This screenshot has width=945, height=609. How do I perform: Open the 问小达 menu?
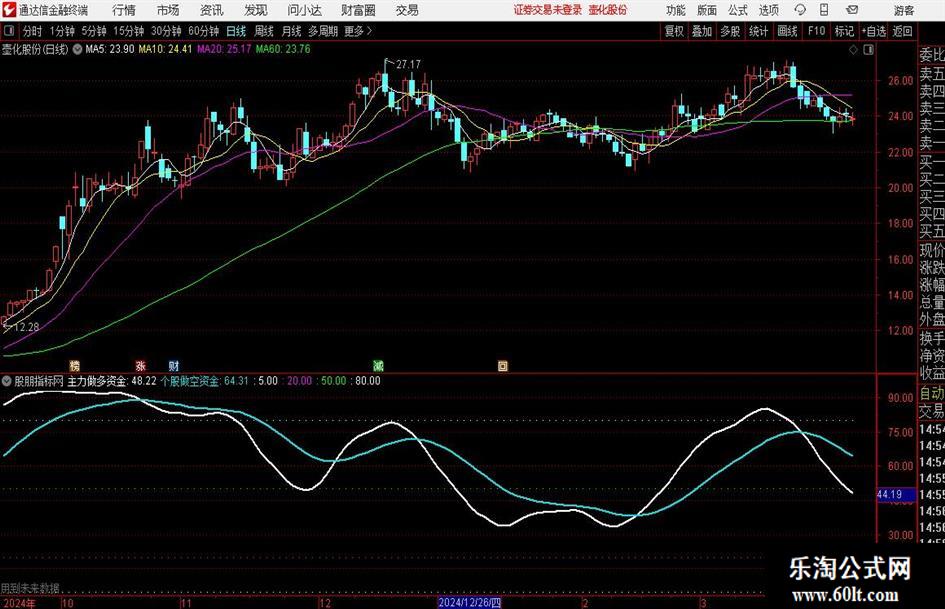click(304, 10)
